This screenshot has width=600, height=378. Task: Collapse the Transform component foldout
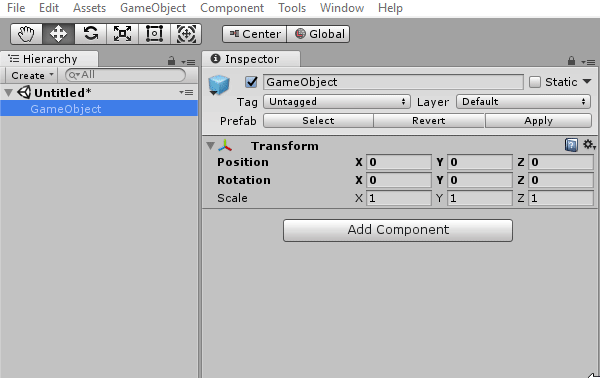tap(210, 146)
